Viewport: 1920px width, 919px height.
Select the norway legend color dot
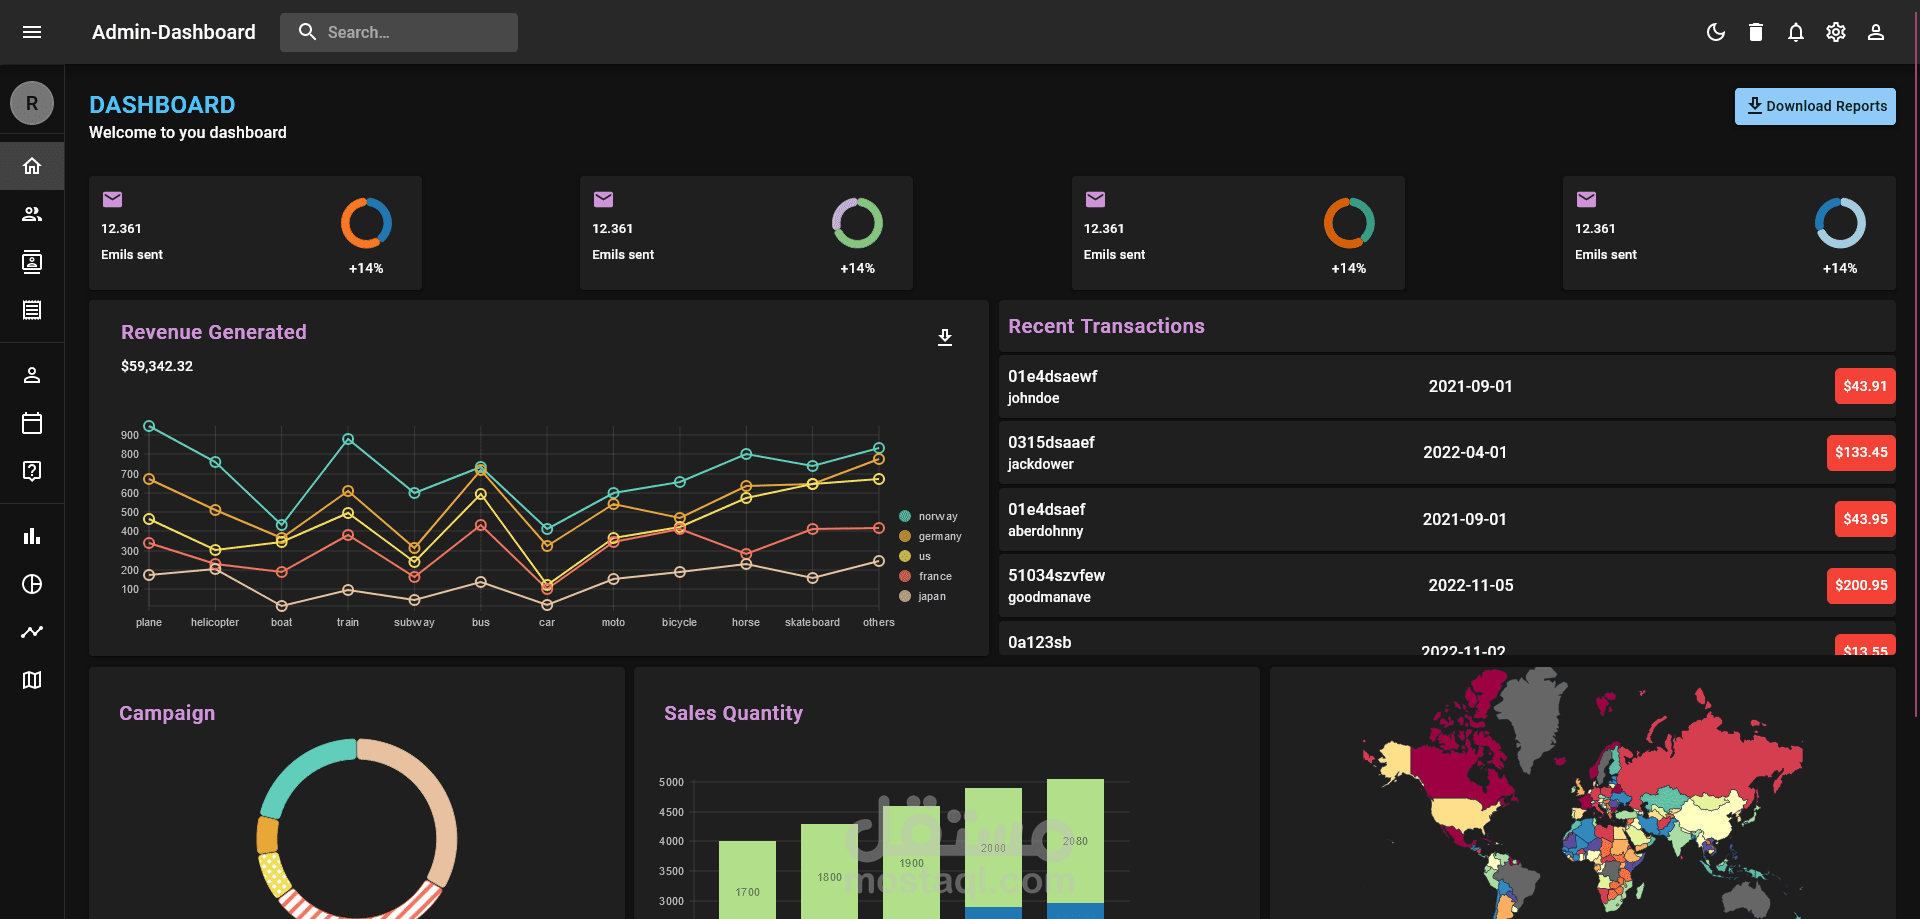(x=905, y=516)
